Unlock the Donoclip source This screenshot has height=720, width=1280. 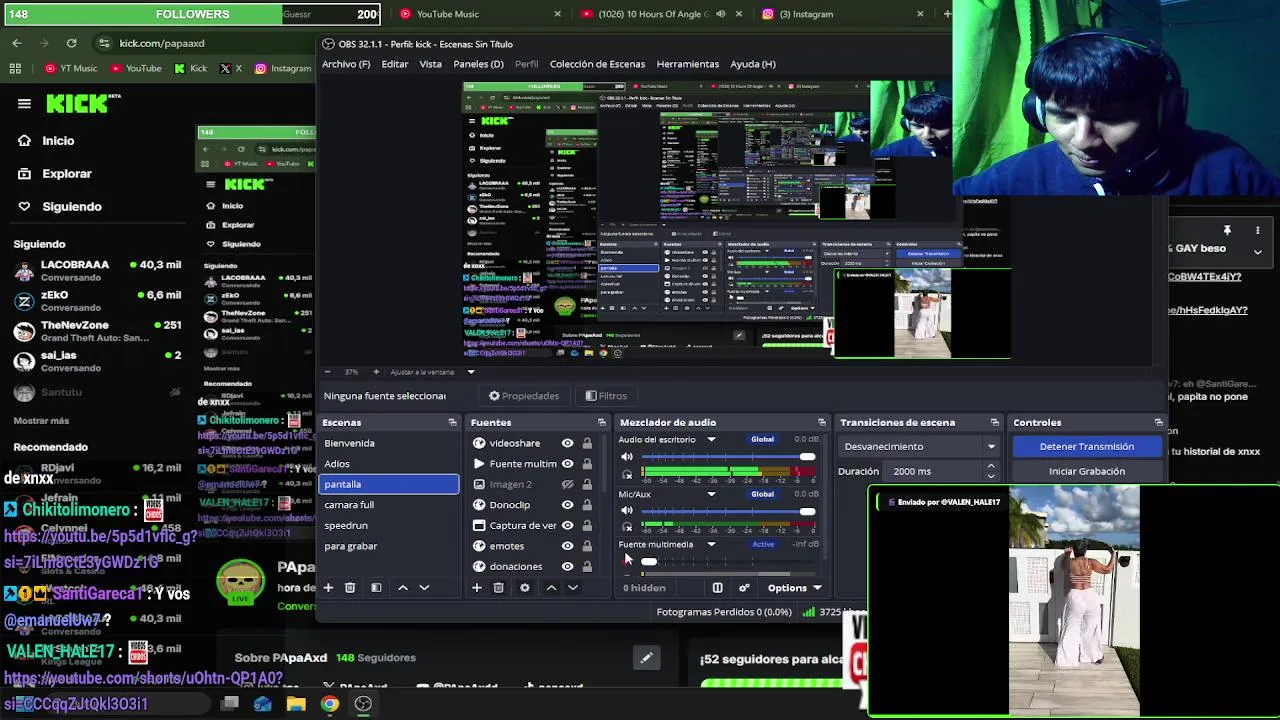(587, 505)
